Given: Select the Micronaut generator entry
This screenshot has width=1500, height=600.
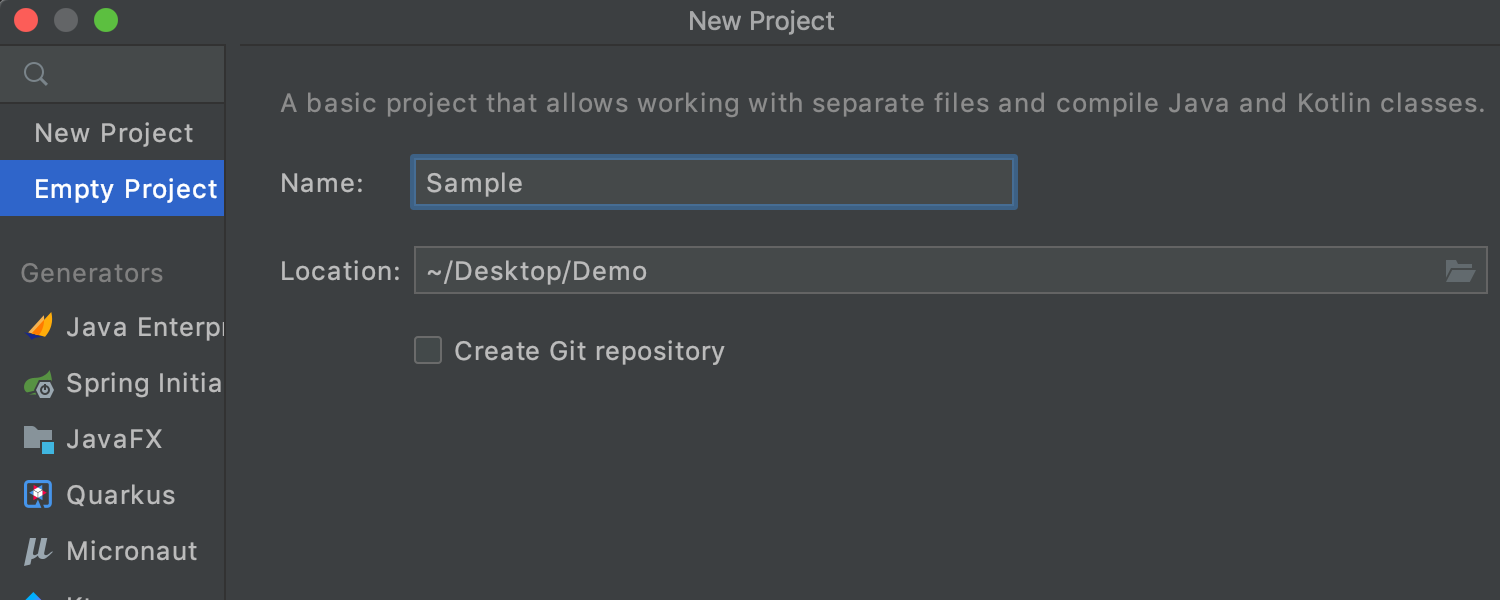Looking at the screenshot, I should coord(132,551).
